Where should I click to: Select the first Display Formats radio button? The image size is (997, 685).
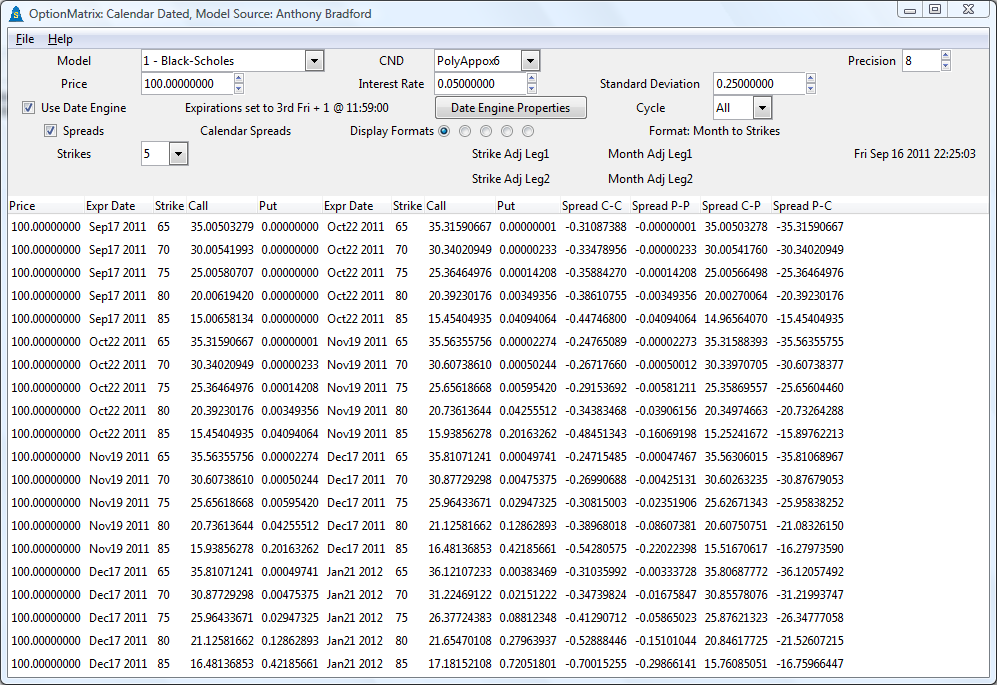(444, 131)
